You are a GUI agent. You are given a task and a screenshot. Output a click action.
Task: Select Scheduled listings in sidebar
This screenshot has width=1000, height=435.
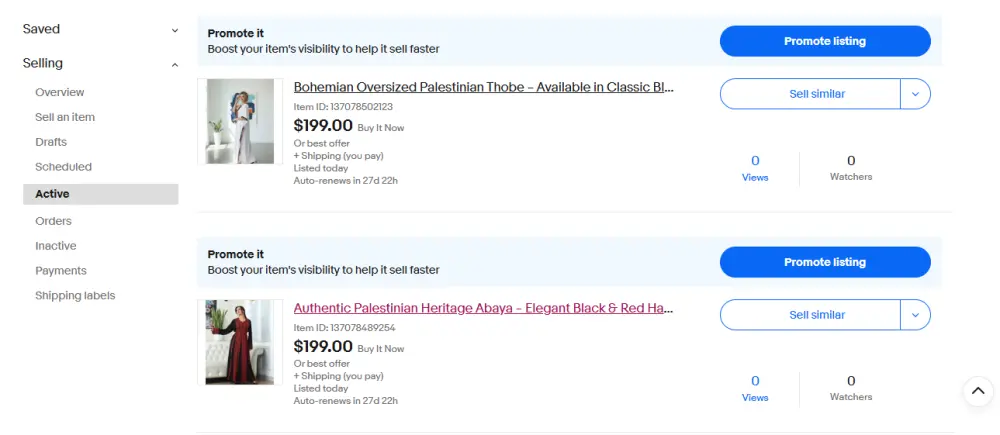(63, 167)
